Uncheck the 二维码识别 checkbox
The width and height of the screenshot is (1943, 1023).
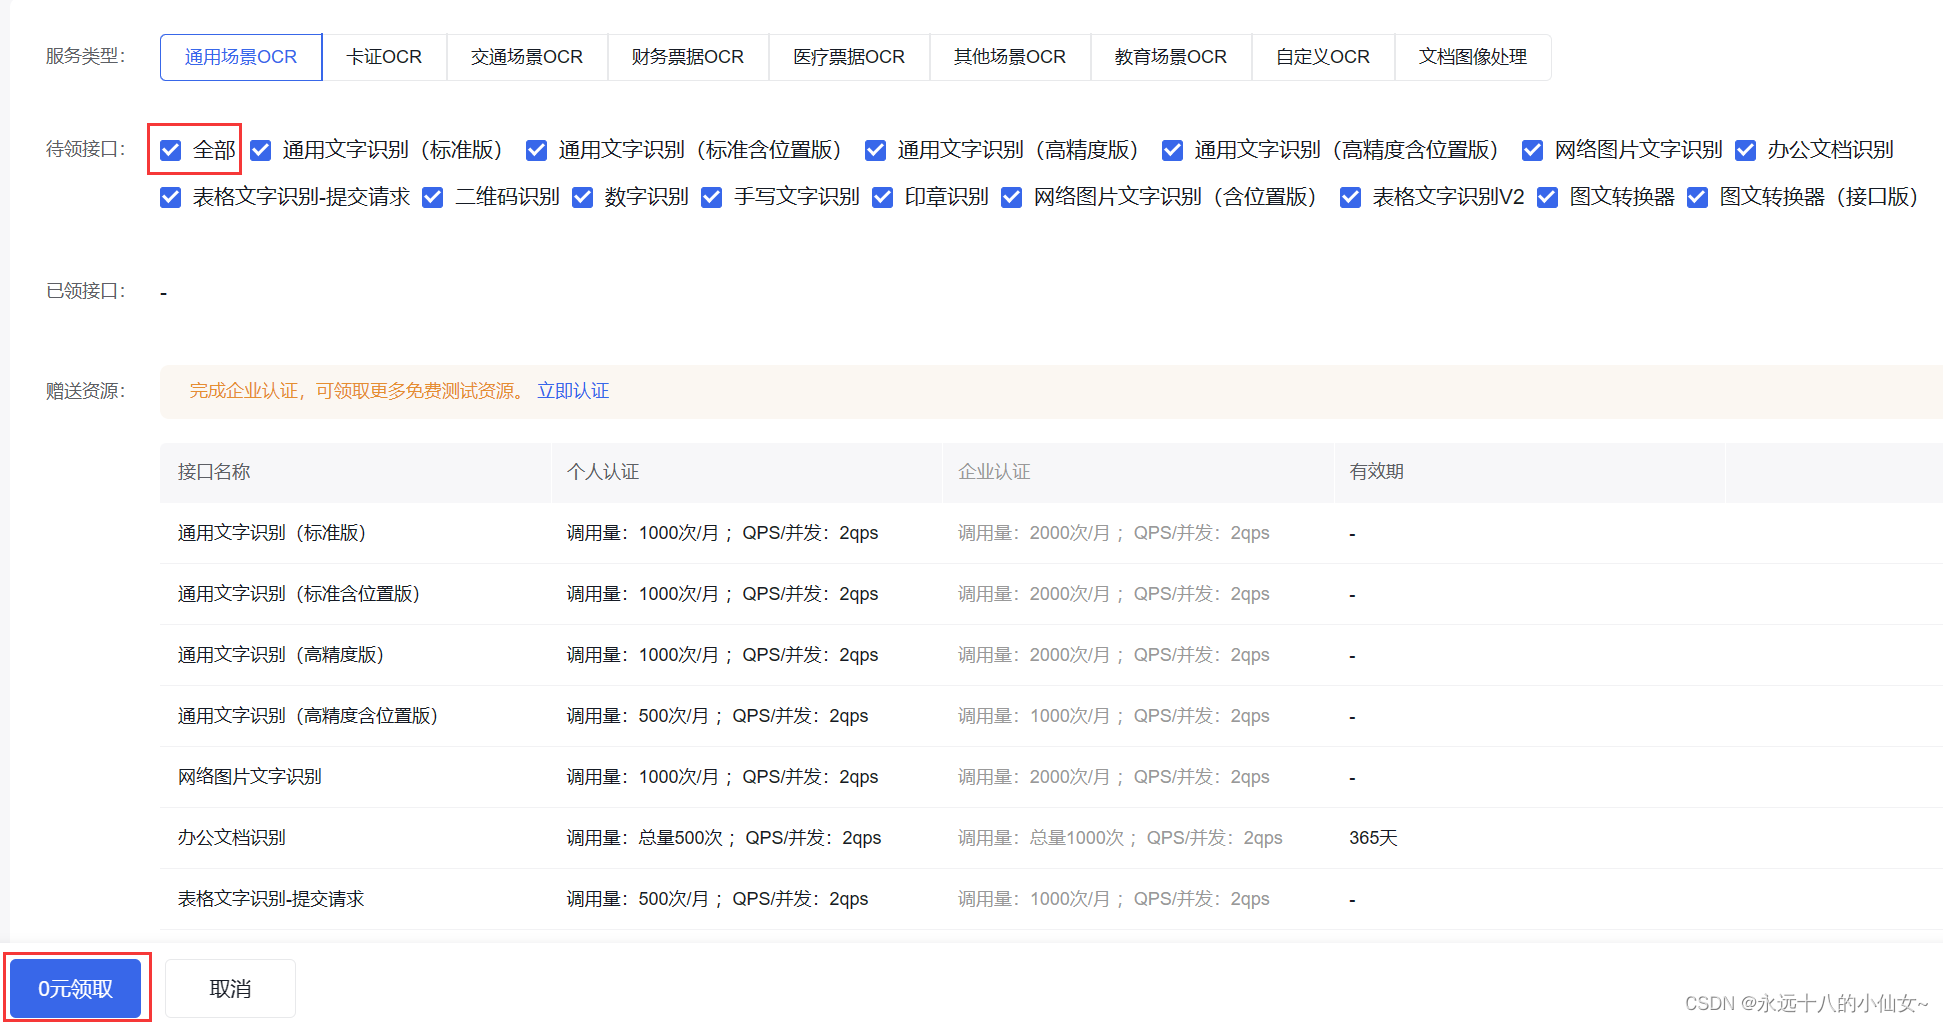pyautogui.click(x=433, y=197)
